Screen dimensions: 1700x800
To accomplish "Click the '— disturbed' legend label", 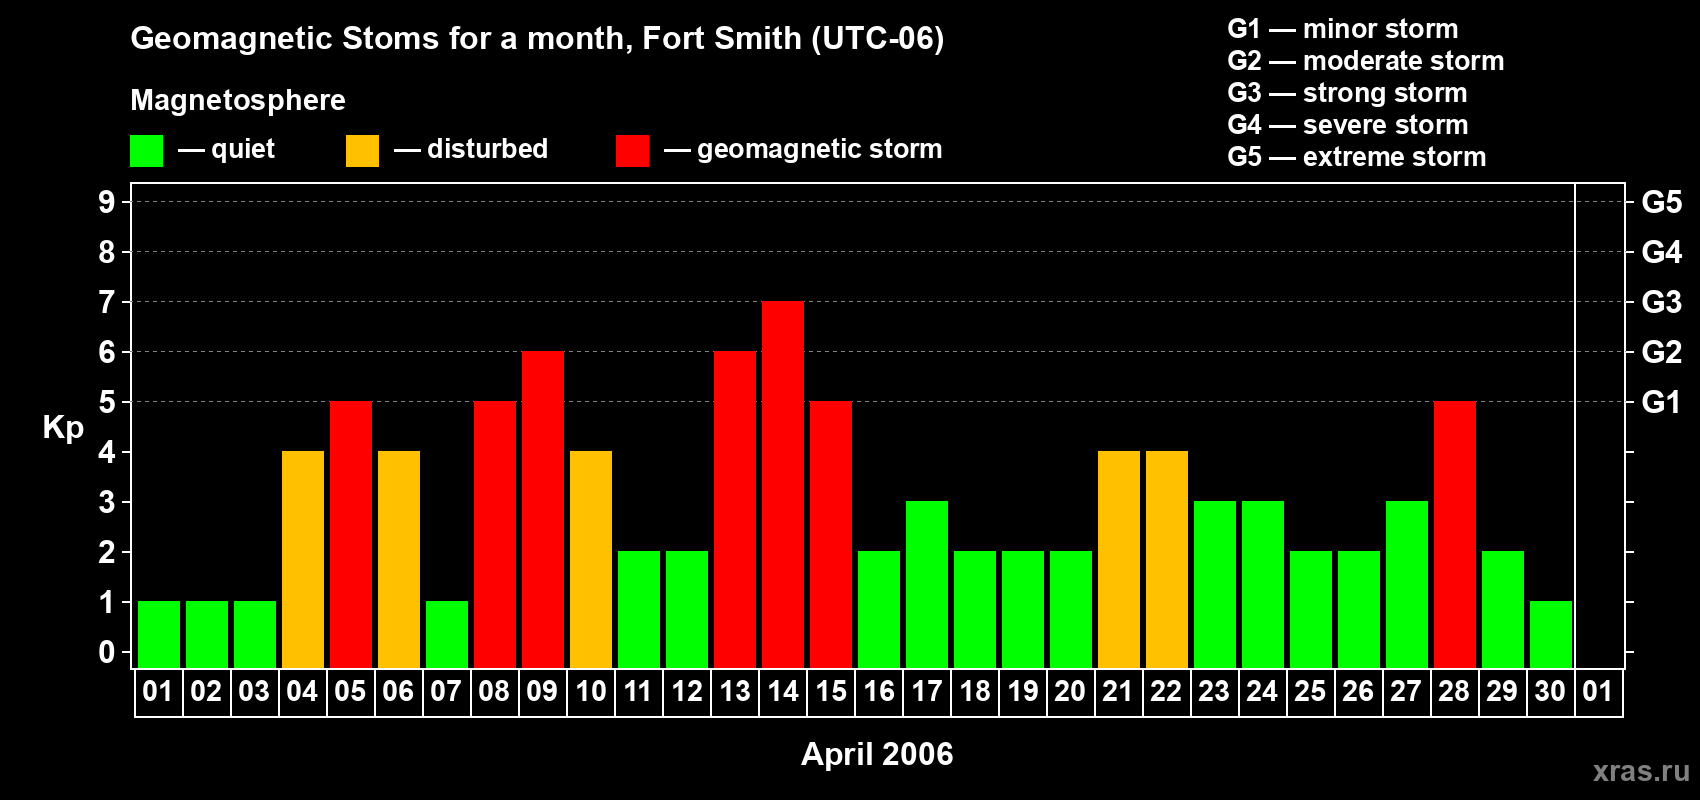I will [471, 149].
